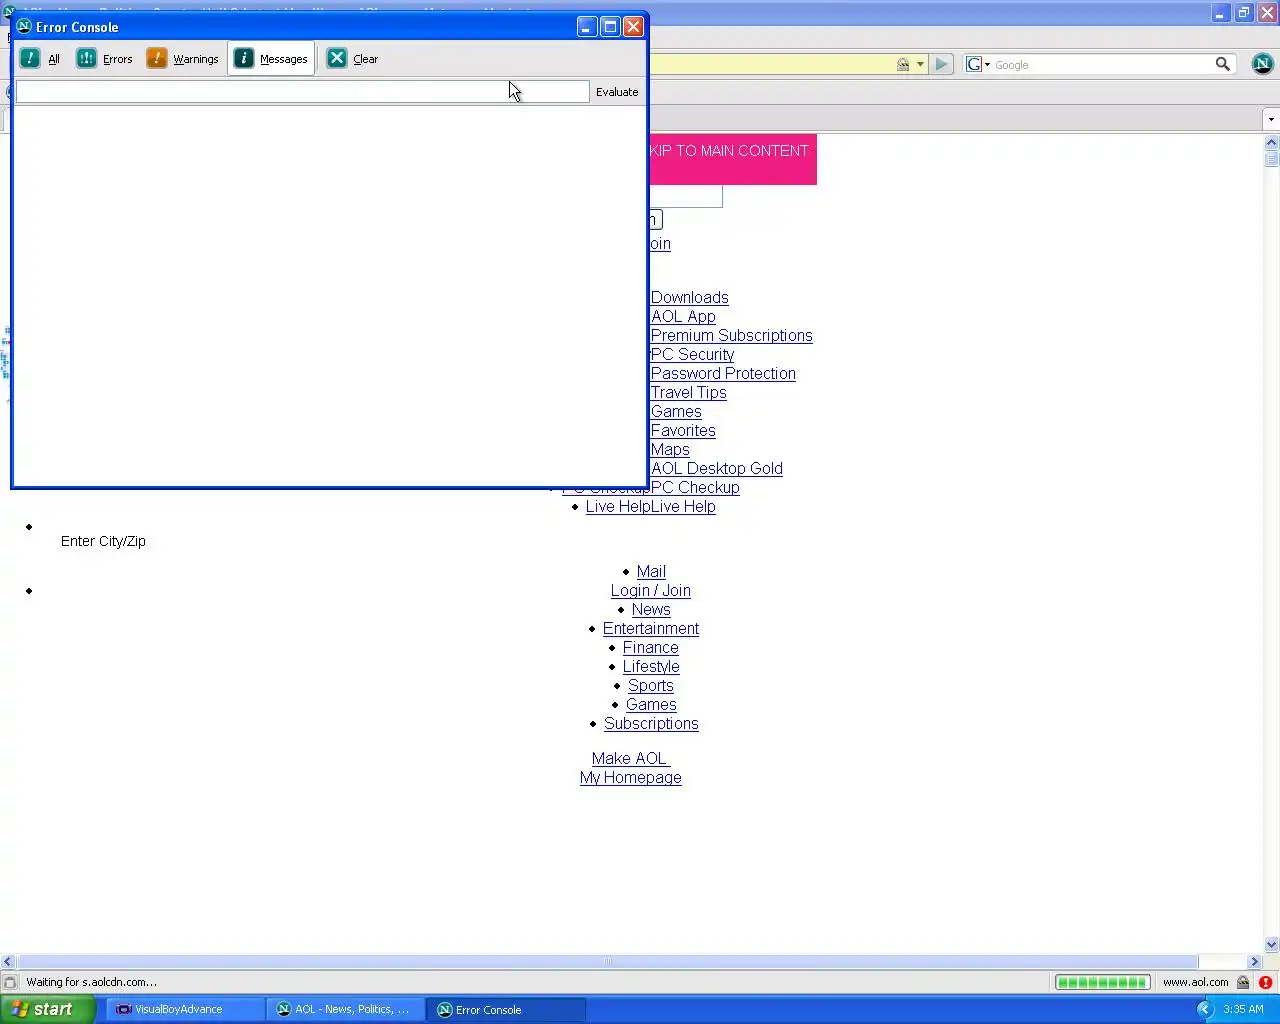Open the Subscriptions link
Screen dimensions: 1280x1024
pos(651,724)
